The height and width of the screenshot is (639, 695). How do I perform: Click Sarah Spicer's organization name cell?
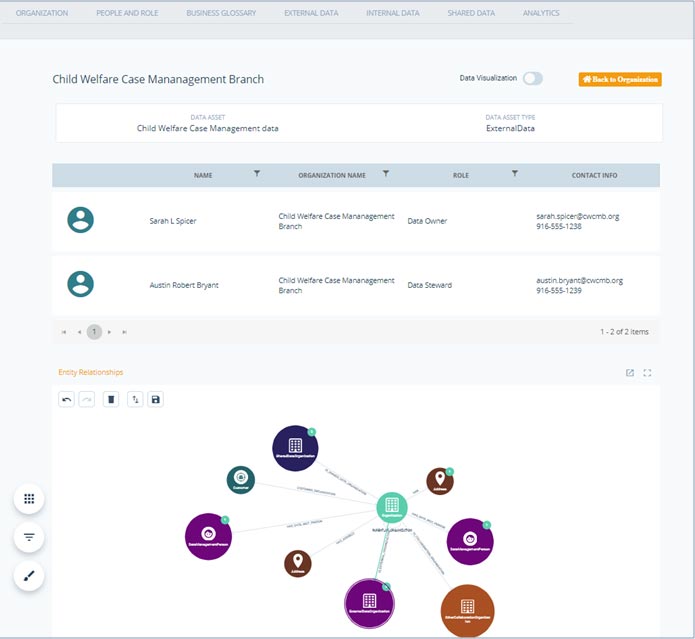coord(336,221)
